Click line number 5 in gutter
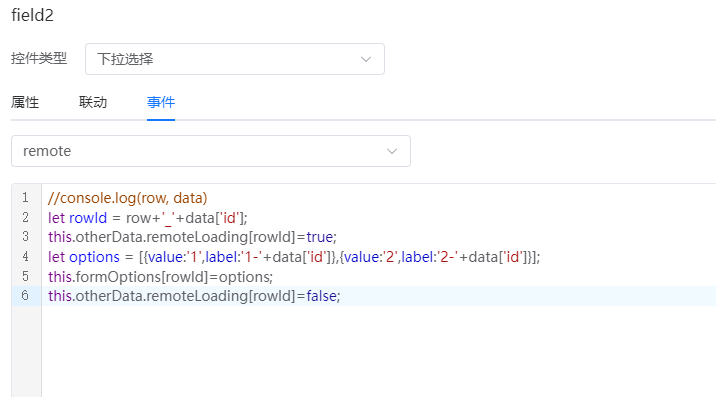This screenshot has width=716, height=397. point(26,276)
